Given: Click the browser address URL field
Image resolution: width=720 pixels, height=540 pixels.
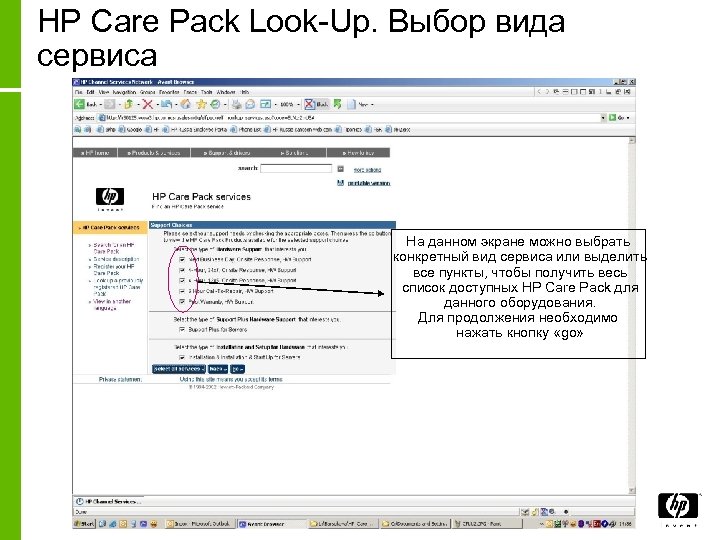Looking at the screenshot, I should (x=352, y=118).
